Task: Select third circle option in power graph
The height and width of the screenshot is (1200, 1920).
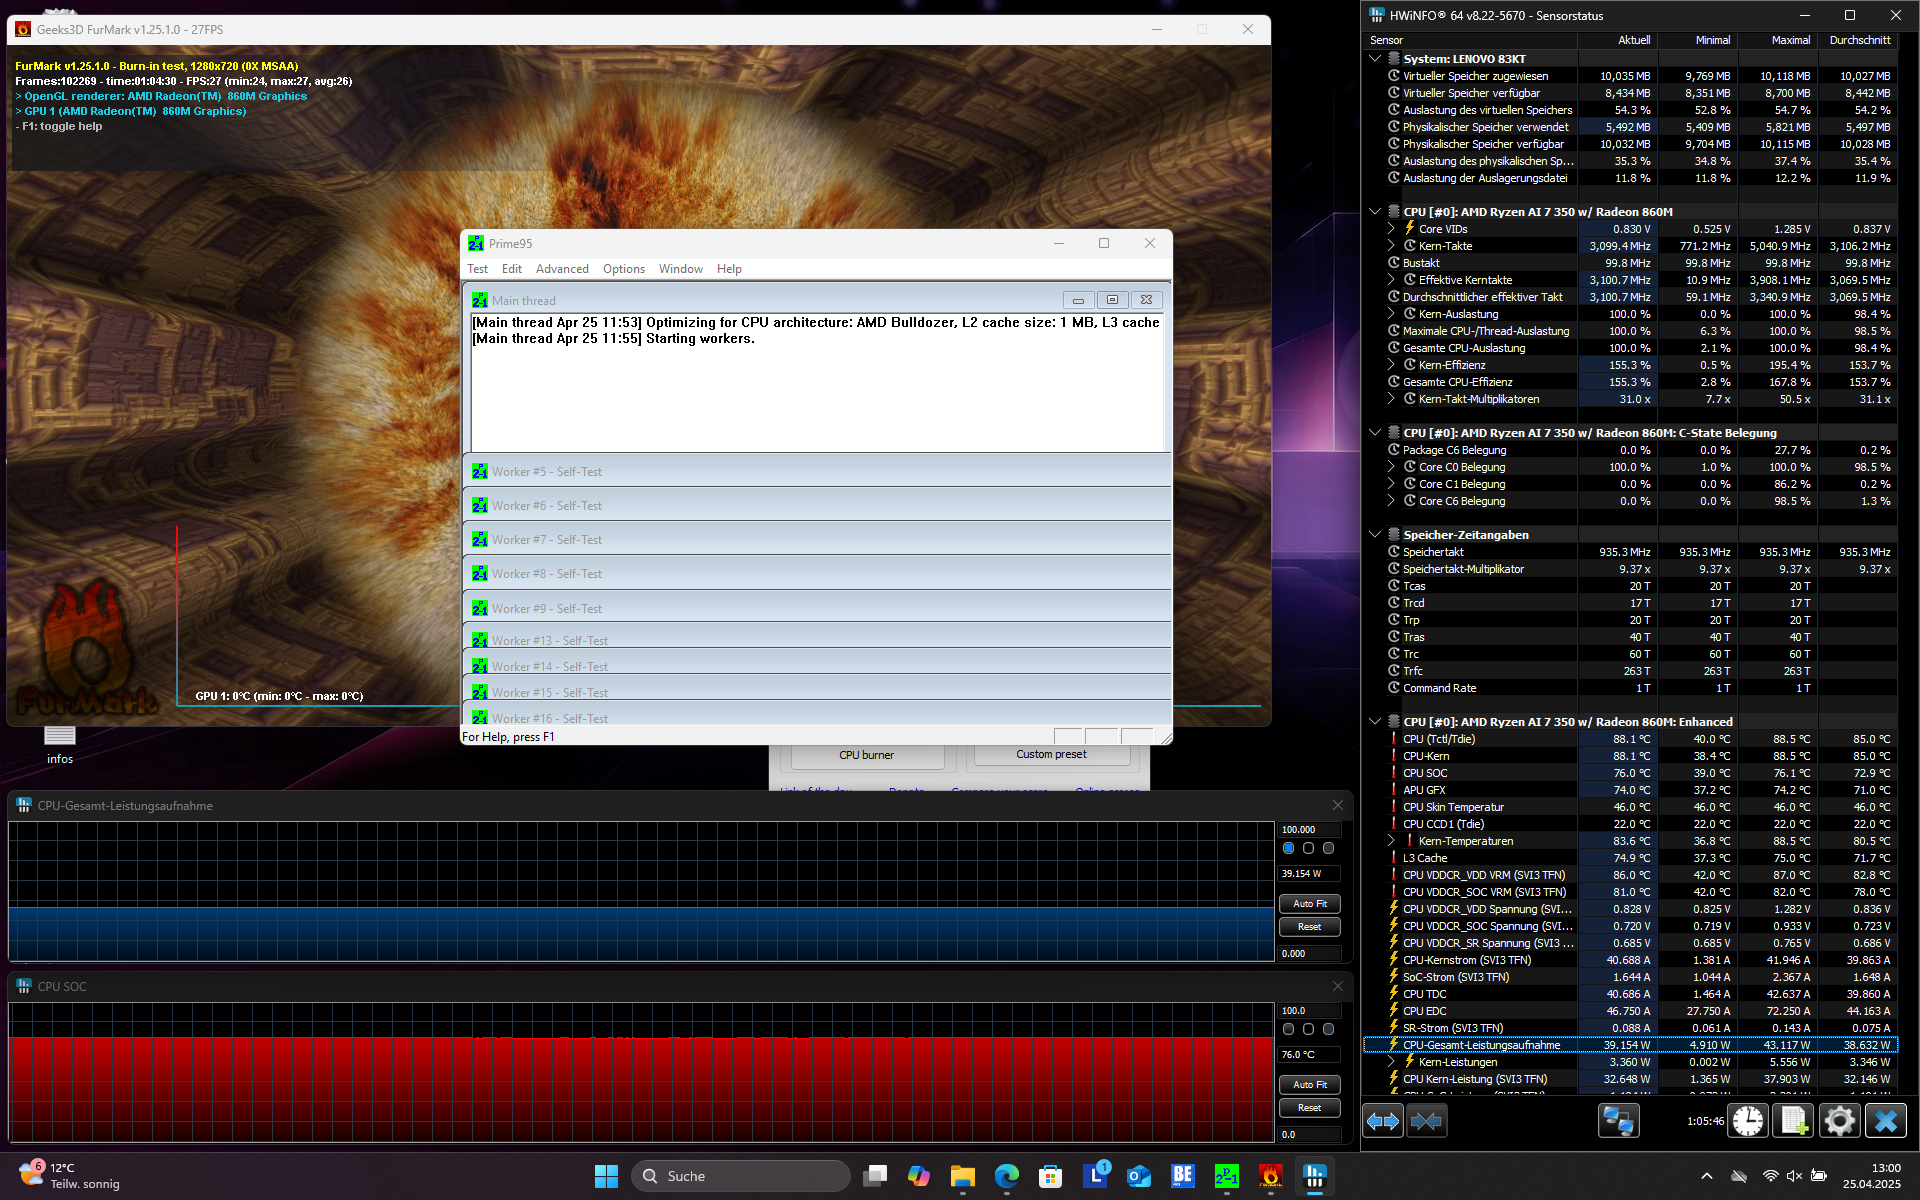Action: click(1328, 848)
